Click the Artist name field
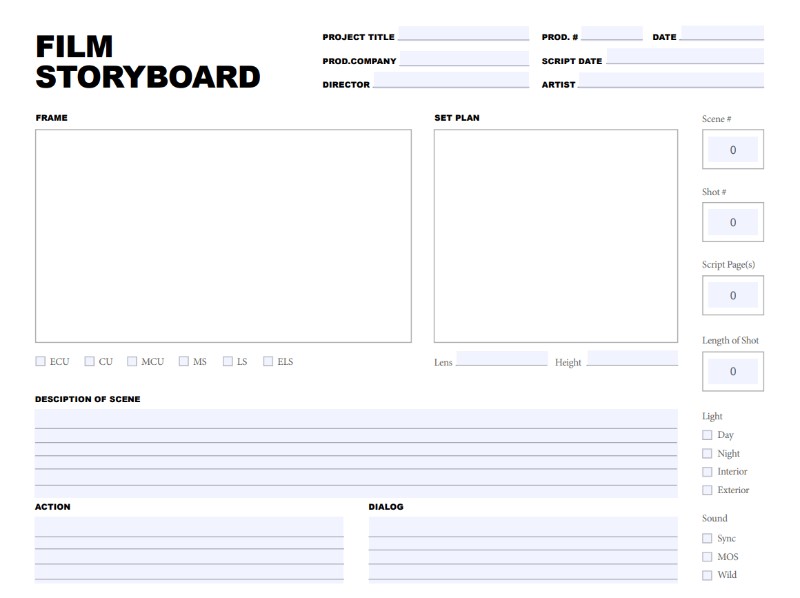Screen dimensions: 800x598 click(671, 80)
